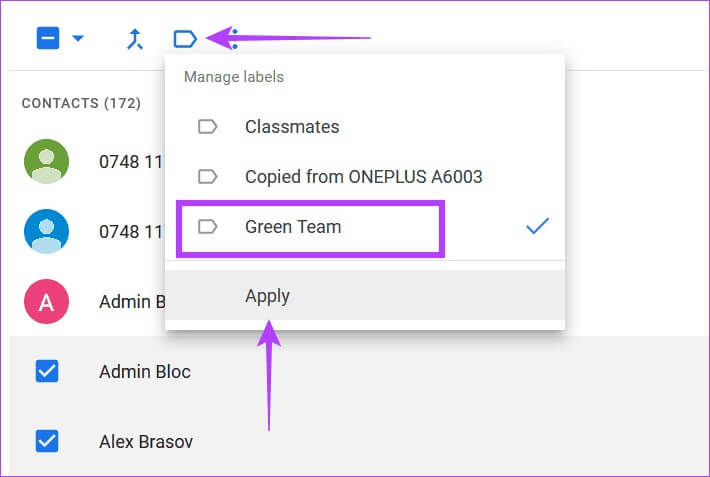Viewport: 710px width, 477px height.
Task: Choose the Classmates label
Action: click(x=365, y=126)
